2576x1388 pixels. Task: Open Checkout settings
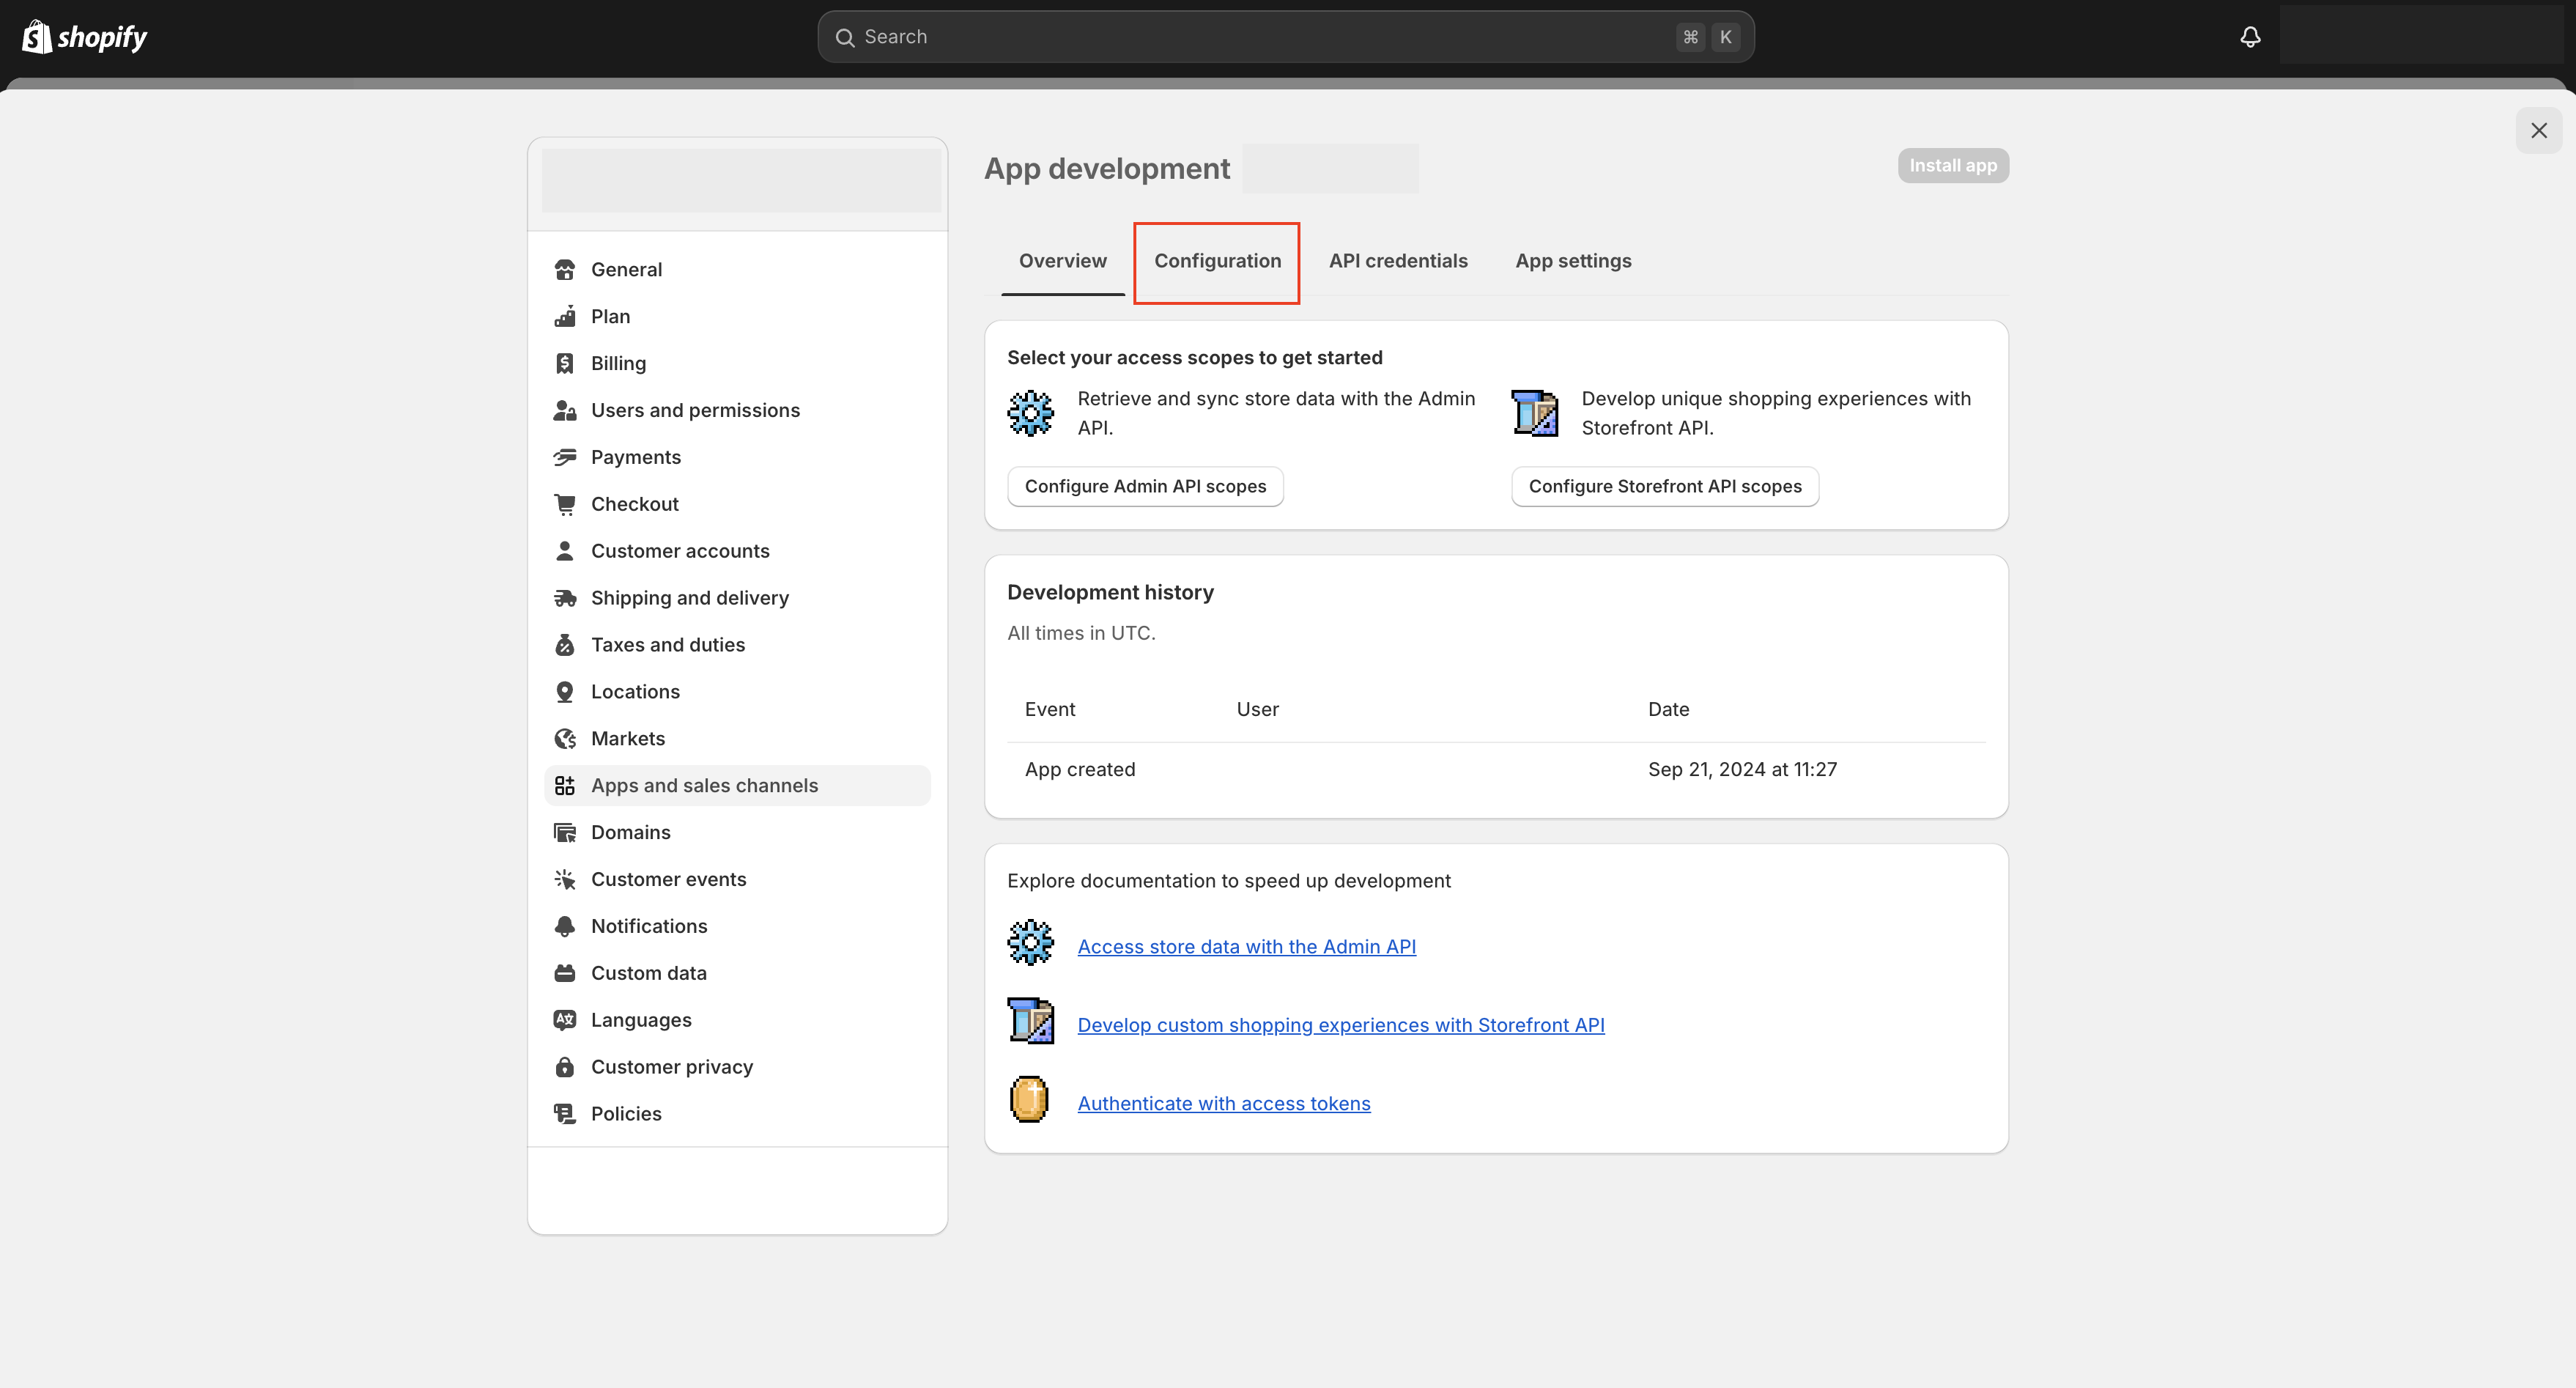737,504
